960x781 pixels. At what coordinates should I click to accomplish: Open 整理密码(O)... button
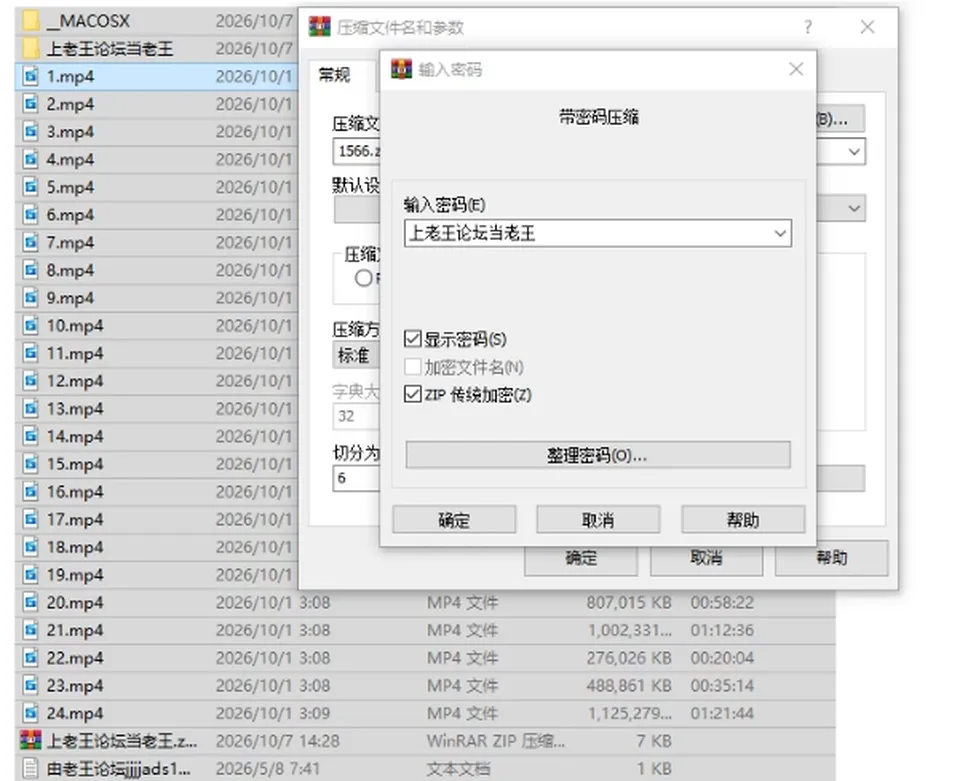tap(598, 455)
